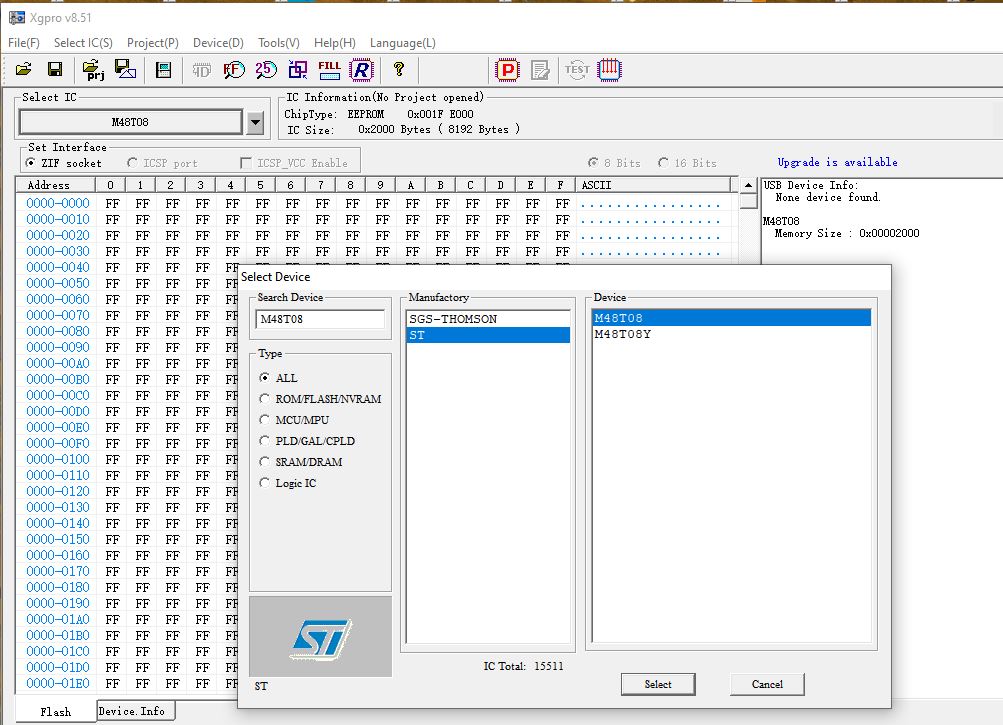This screenshot has width=1003, height=725.
Task: Open a file with the folder icon
Action: [24, 69]
